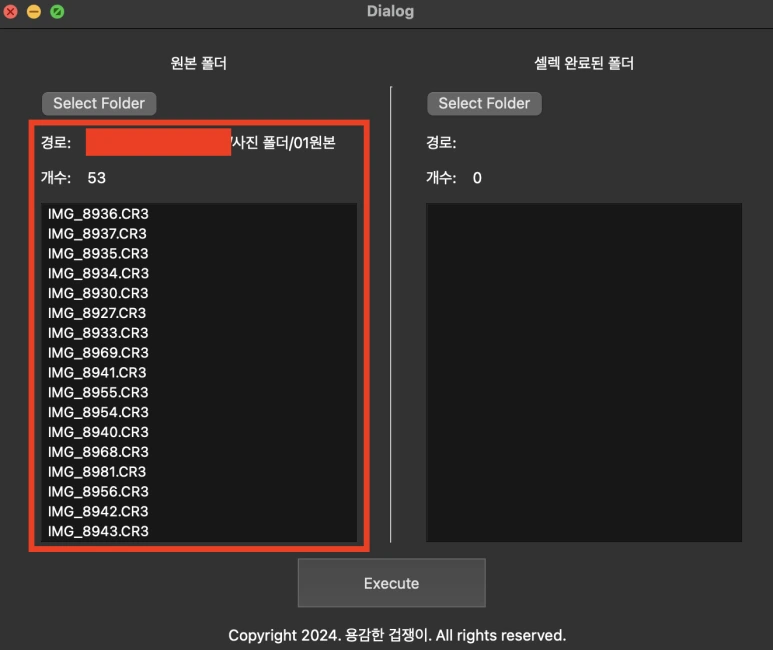Select IMG_8955.CR3 in file list
This screenshot has height=650, width=773.
(199, 392)
